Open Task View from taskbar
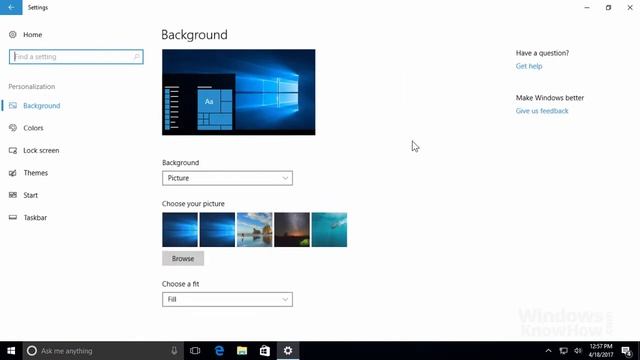The width and height of the screenshot is (640, 360). tap(195, 351)
